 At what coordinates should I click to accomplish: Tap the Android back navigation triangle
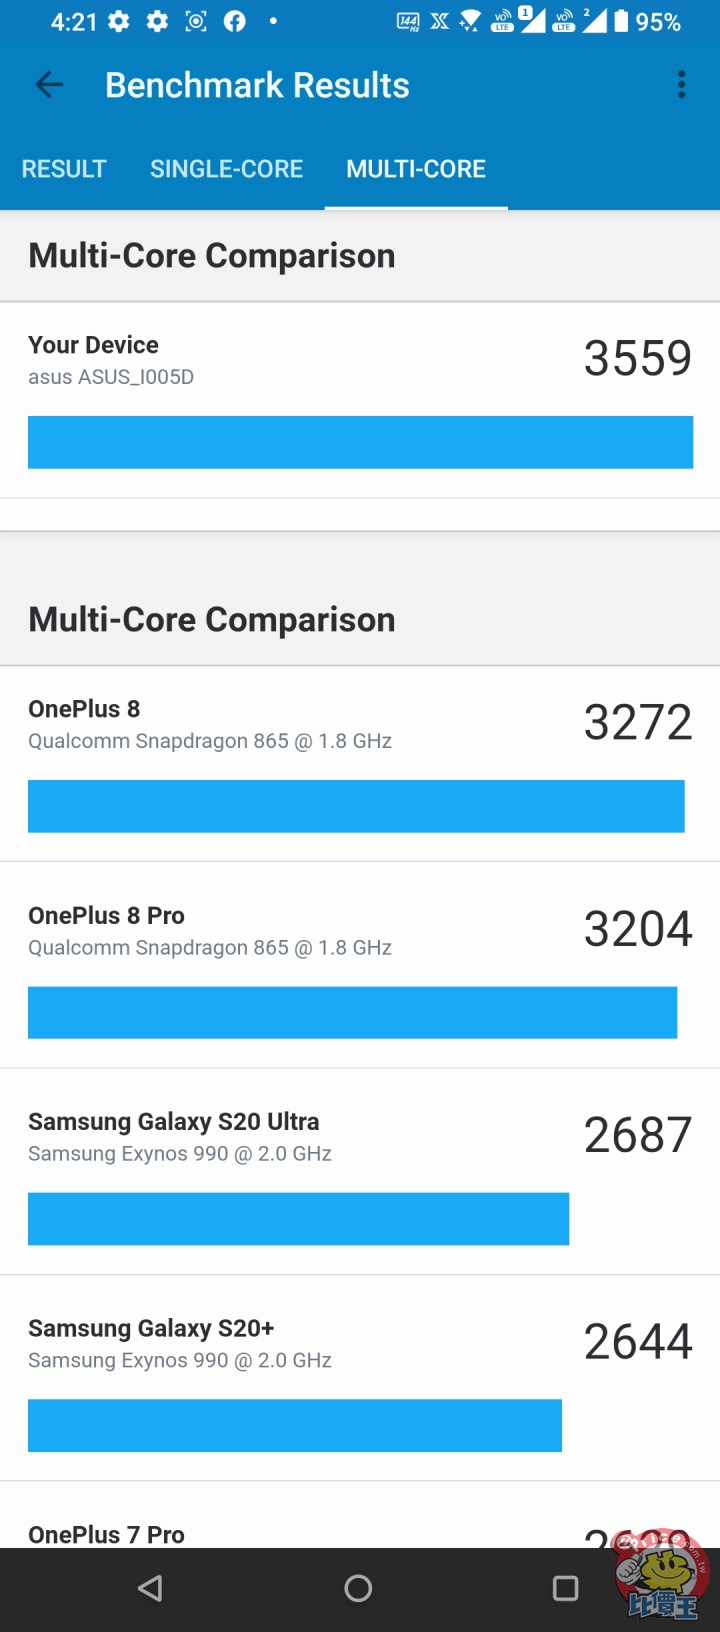click(x=150, y=1588)
